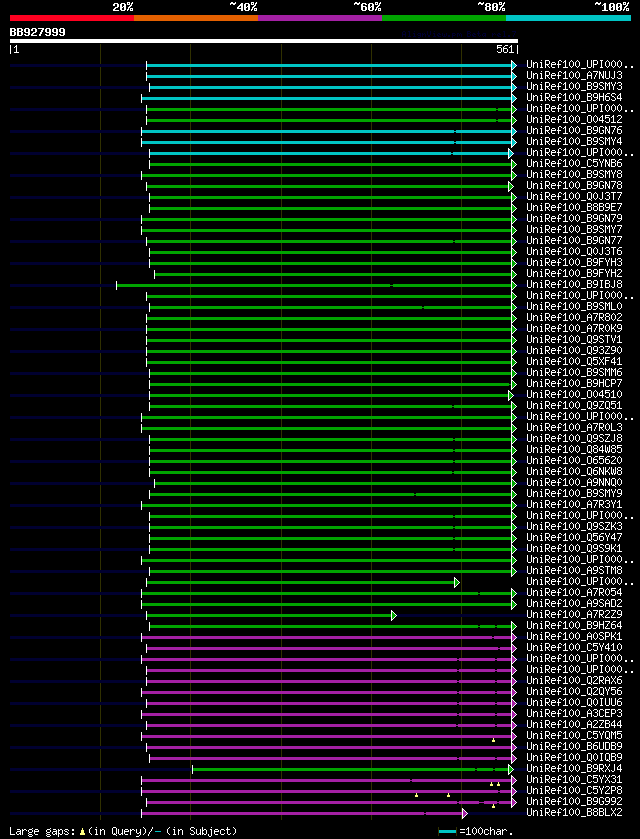Click UniRef100_Q56Y47 hit name

574,538
